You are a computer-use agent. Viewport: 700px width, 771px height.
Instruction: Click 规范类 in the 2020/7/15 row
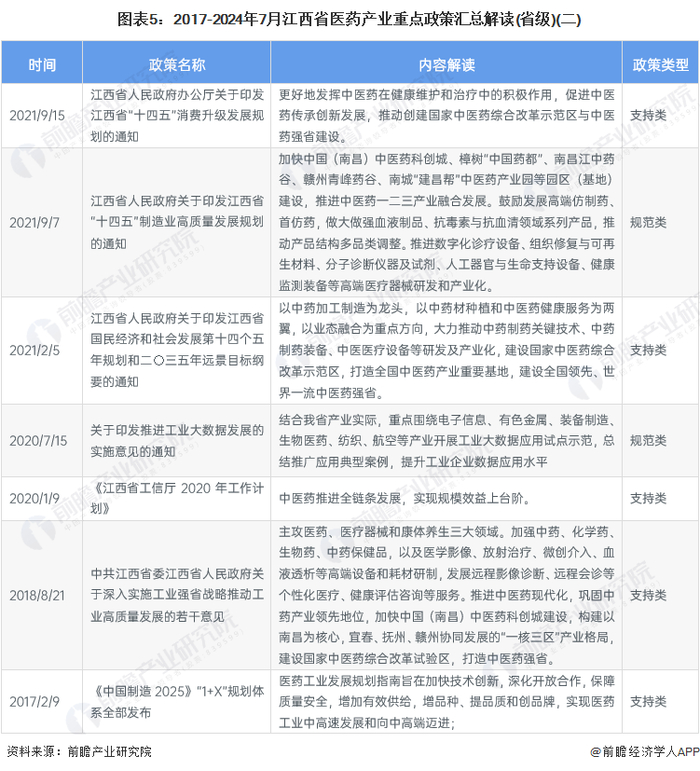[648, 441]
